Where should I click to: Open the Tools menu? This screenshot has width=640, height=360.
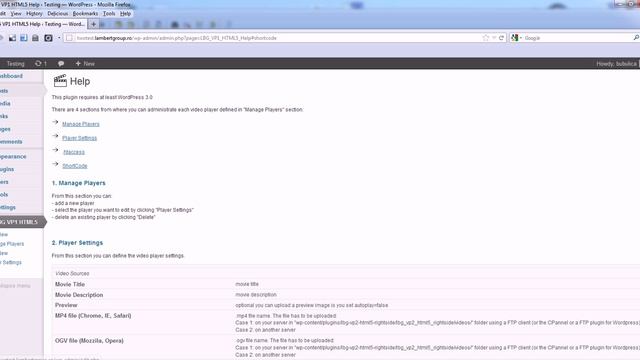pyautogui.click(x=109, y=13)
